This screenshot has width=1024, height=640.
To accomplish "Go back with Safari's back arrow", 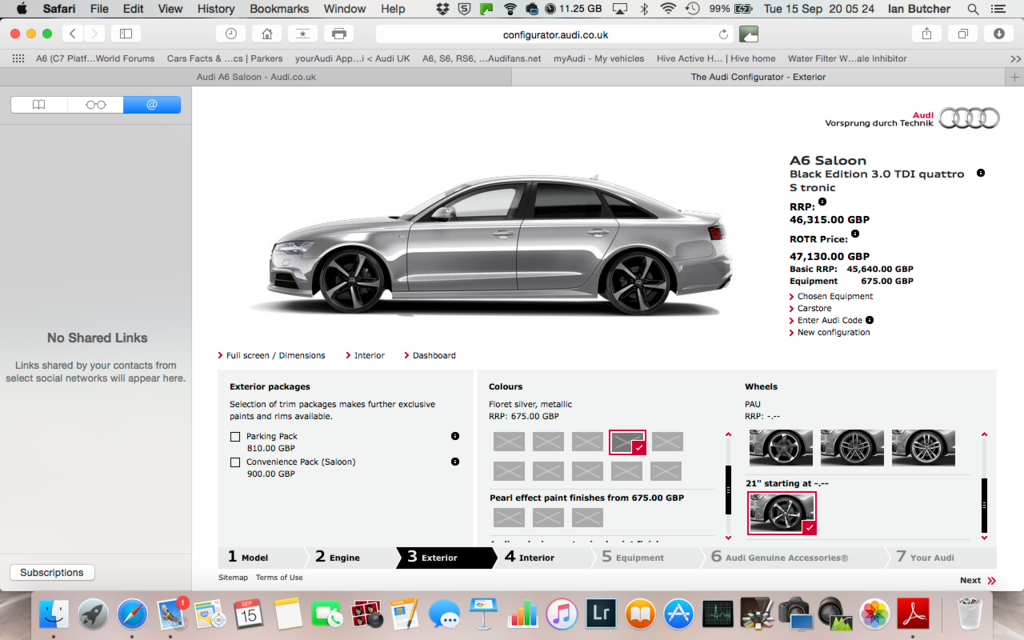I will pyautogui.click(x=72, y=33).
